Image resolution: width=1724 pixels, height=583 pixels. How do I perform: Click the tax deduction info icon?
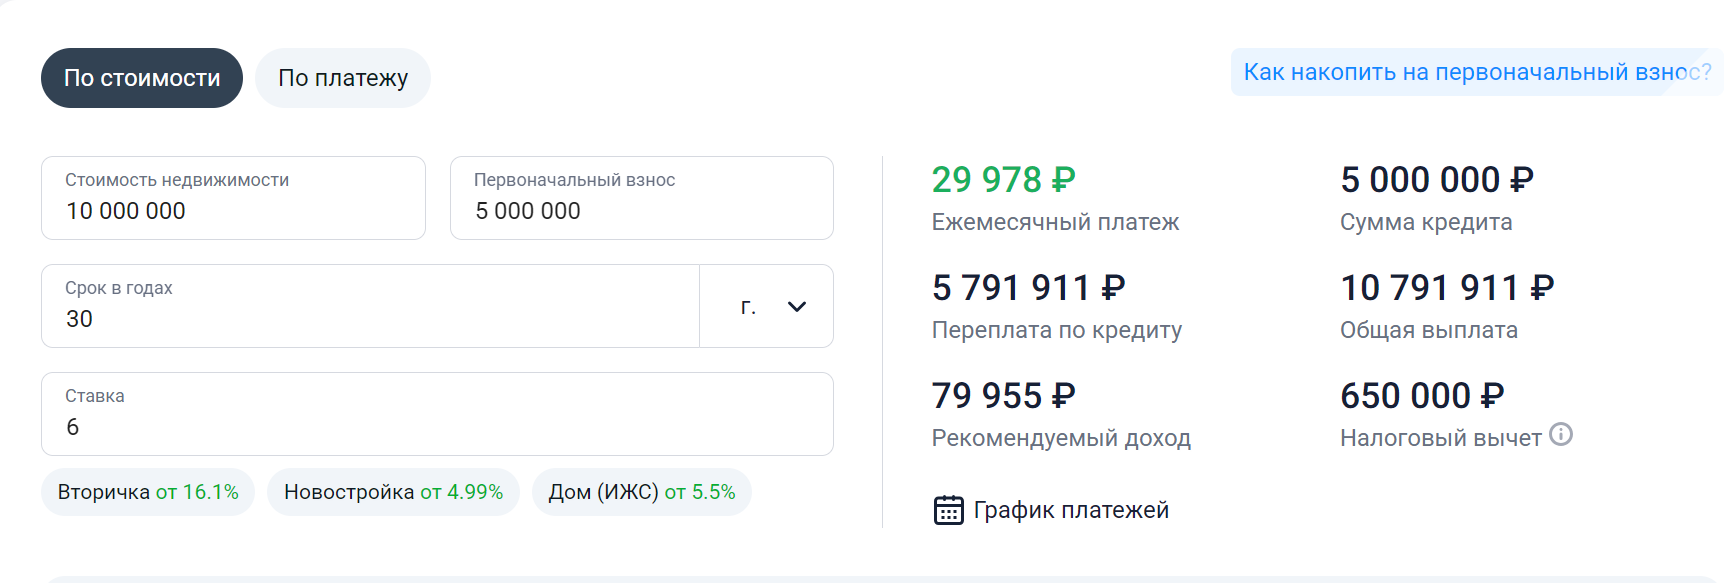(1561, 434)
